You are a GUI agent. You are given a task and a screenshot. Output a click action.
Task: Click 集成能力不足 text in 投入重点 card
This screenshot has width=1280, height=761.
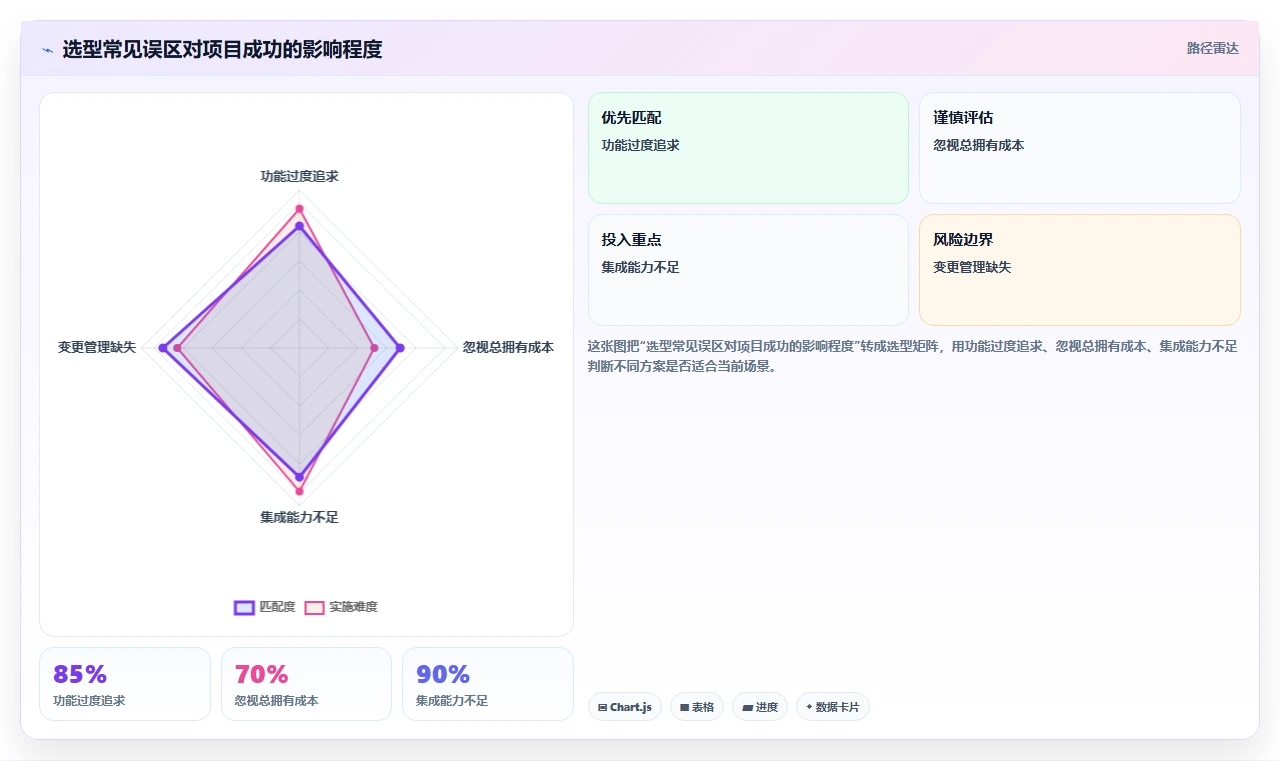tap(640, 267)
